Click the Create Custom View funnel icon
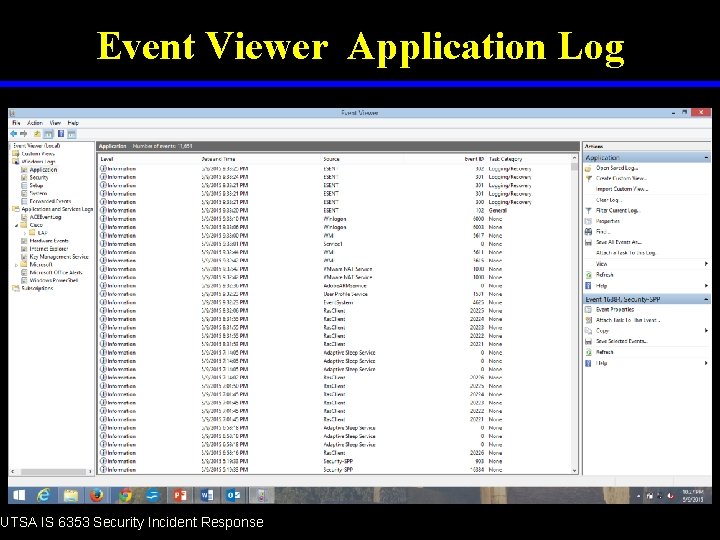The height and width of the screenshot is (540, 720). (x=588, y=179)
